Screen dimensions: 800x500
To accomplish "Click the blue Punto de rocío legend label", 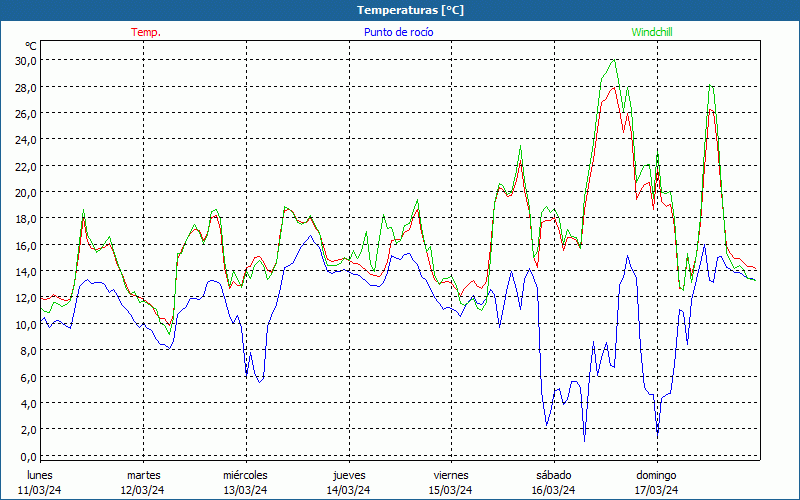I will coord(398,32).
